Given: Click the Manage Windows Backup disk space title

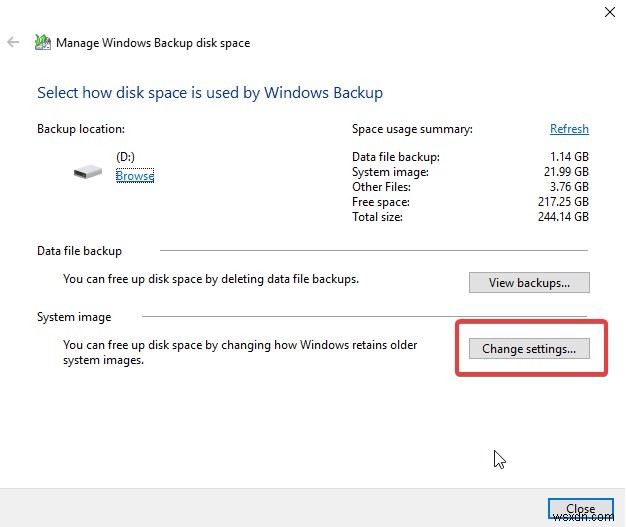Looking at the screenshot, I should pyautogui.click(x=153, y=43).
